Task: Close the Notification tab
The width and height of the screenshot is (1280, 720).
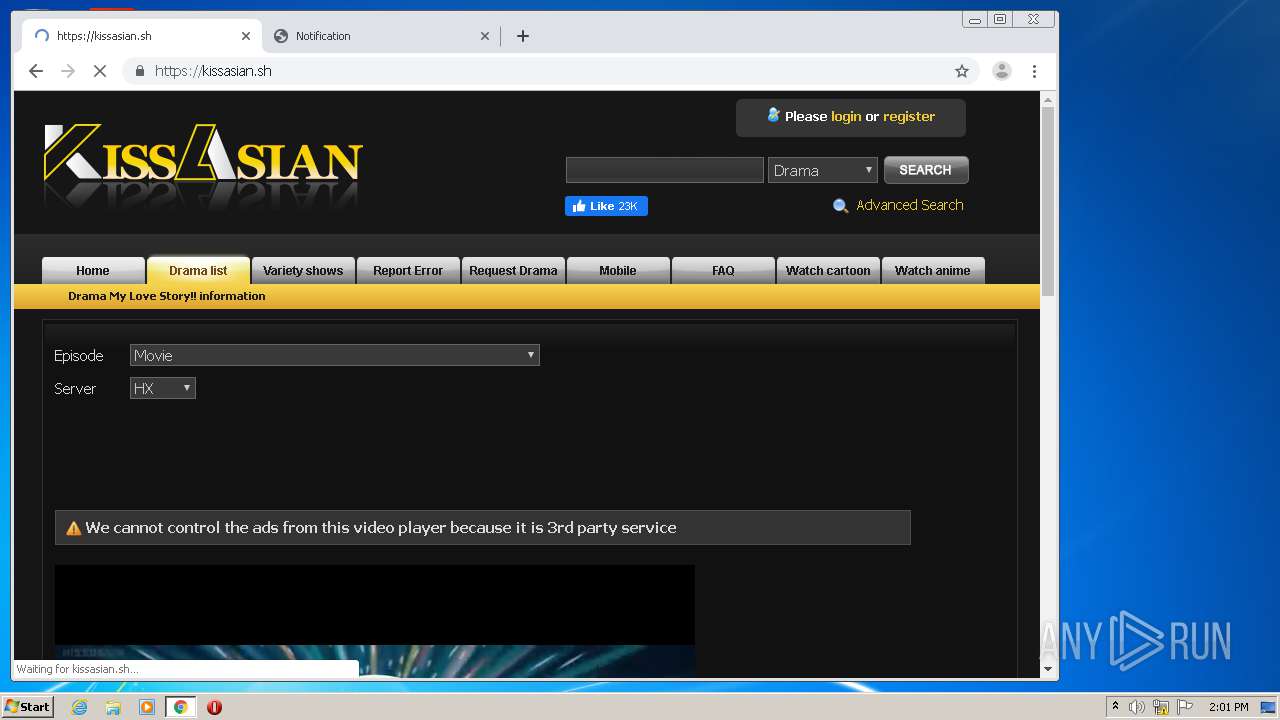Action: point(485,36)
